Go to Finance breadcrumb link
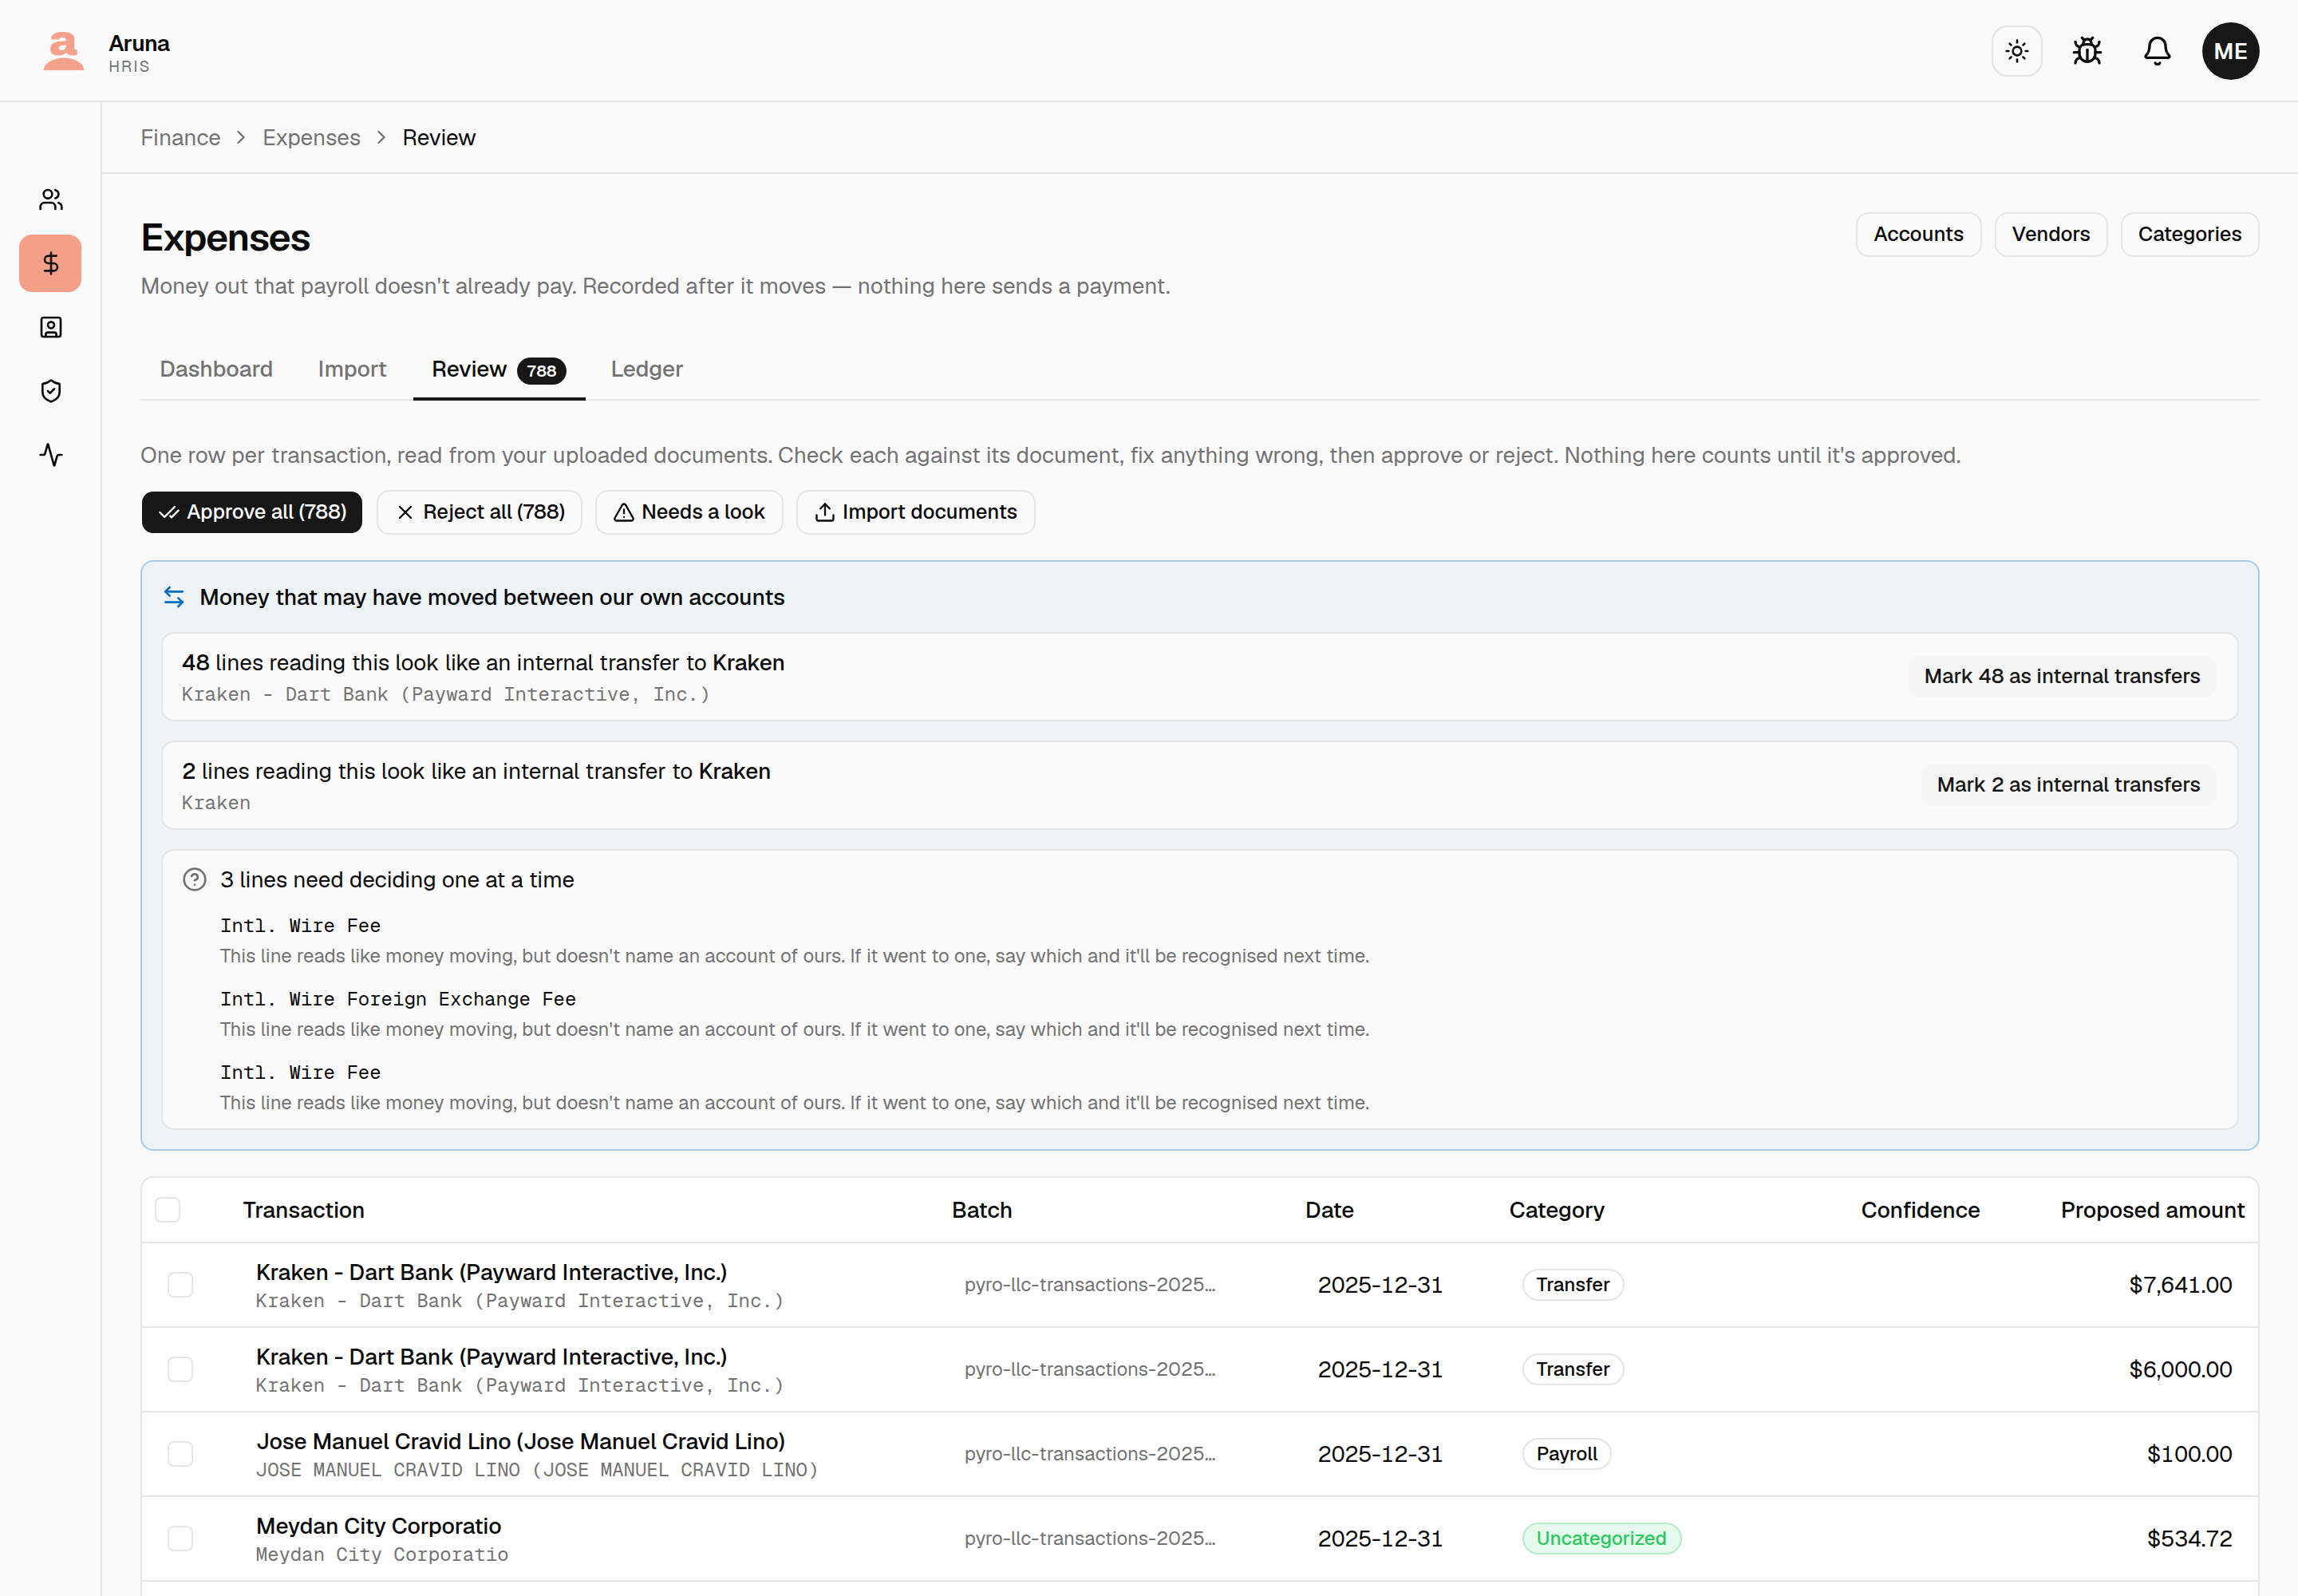The height and width of the screenshot is (1596, 2298). click(x=181, y=138)
